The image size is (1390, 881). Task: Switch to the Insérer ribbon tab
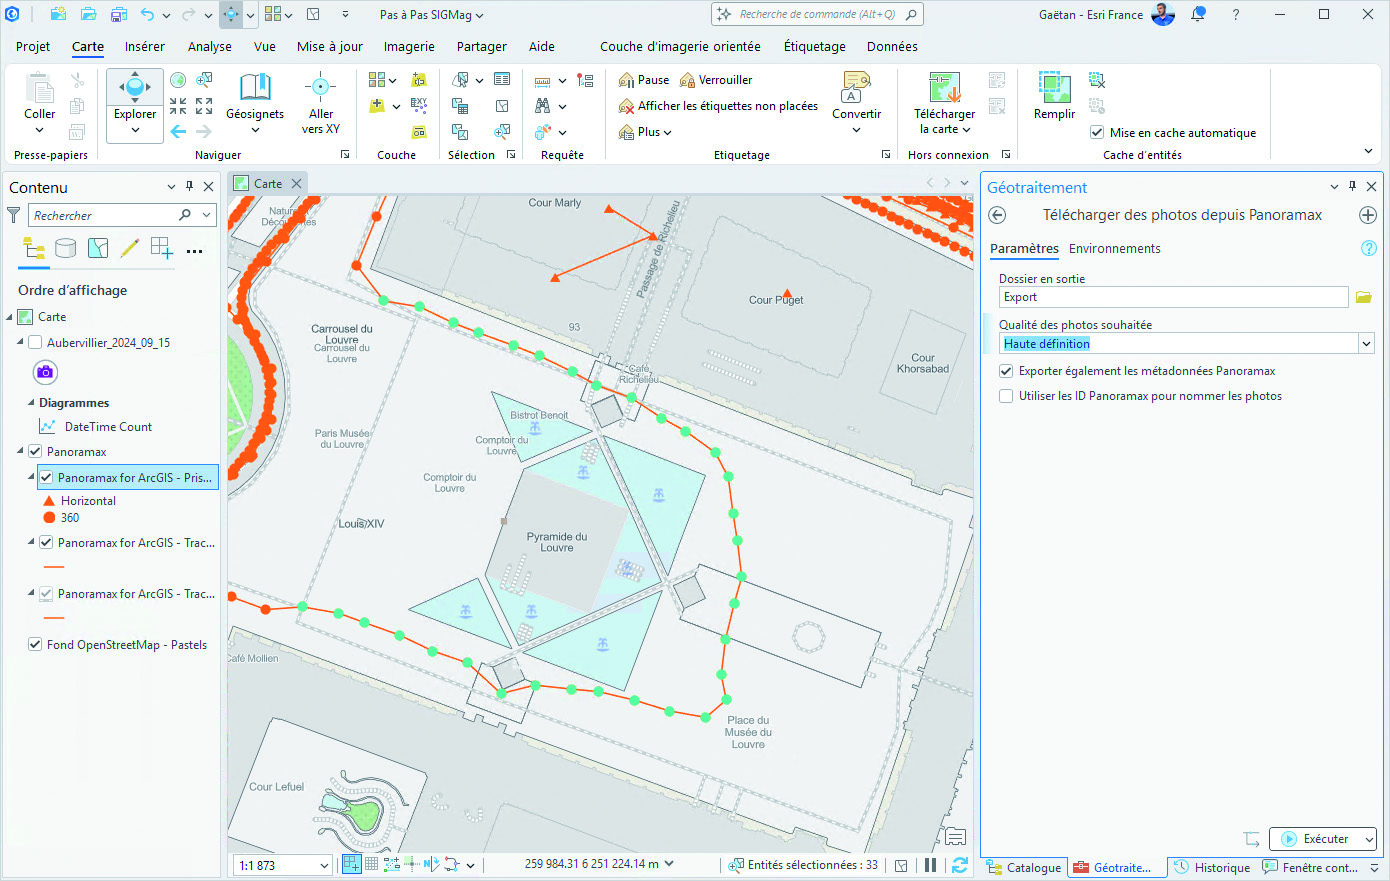(x=145, y=46)
